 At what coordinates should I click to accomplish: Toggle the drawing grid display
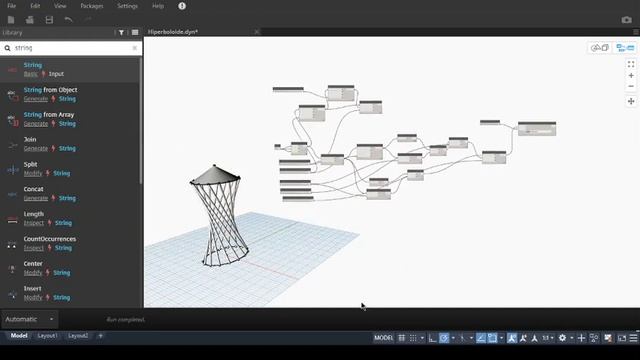tap(402, 338)
